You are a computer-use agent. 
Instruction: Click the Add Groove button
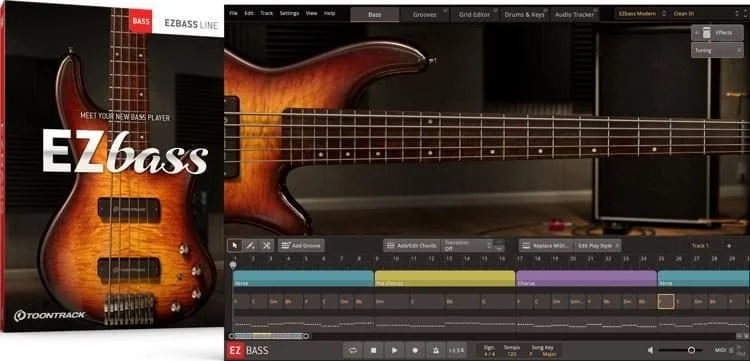pyautogui.click(x=301, y=246)
